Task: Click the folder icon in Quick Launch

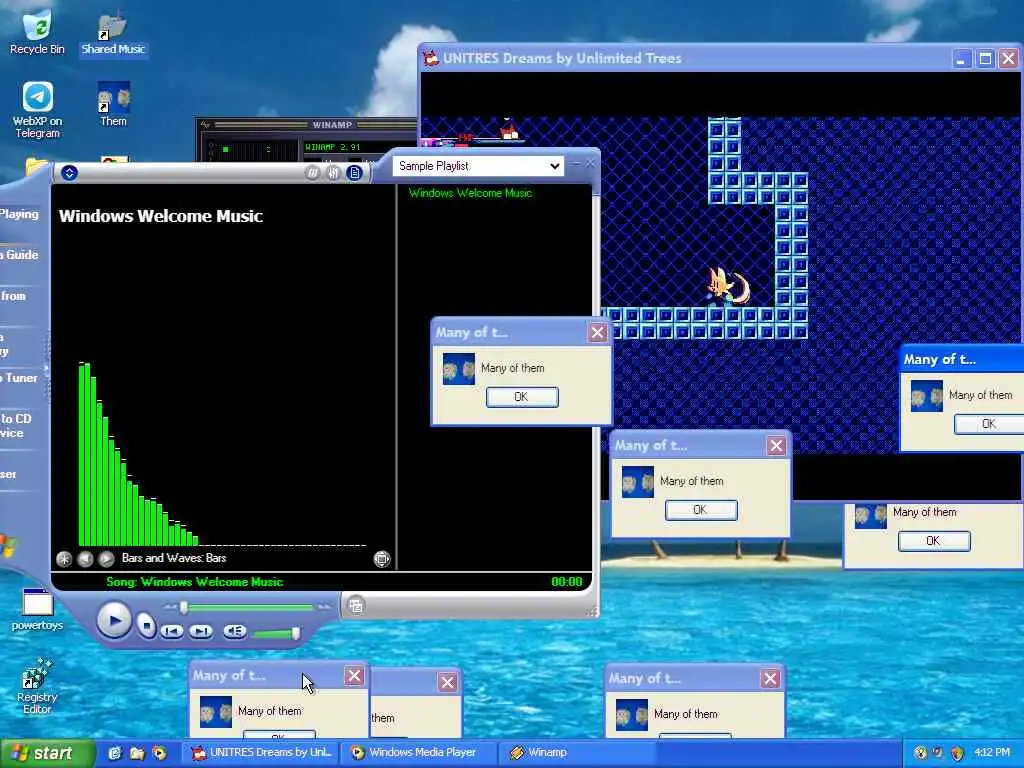Action: (136, 753)
